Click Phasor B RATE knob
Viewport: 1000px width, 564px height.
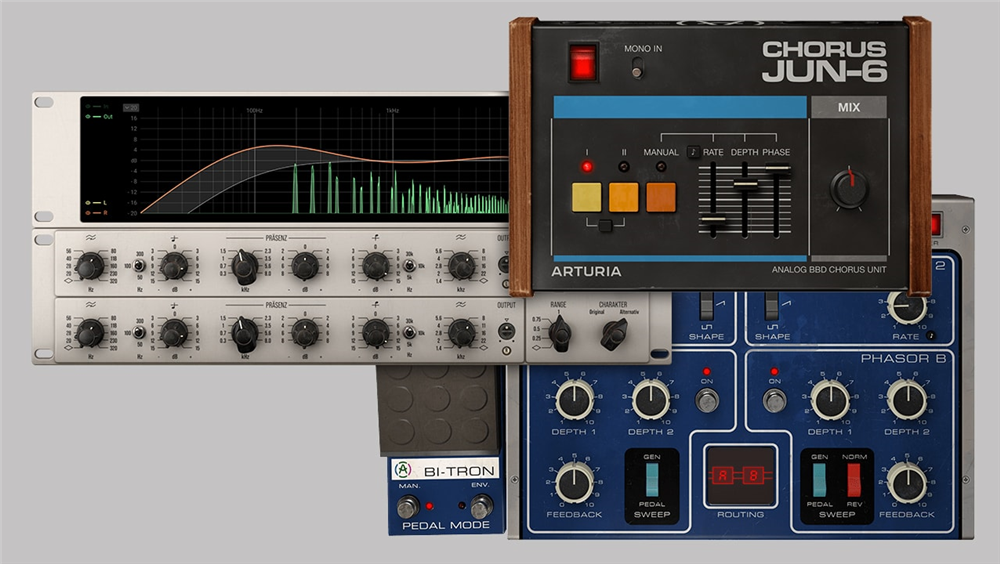coord(906,306)
